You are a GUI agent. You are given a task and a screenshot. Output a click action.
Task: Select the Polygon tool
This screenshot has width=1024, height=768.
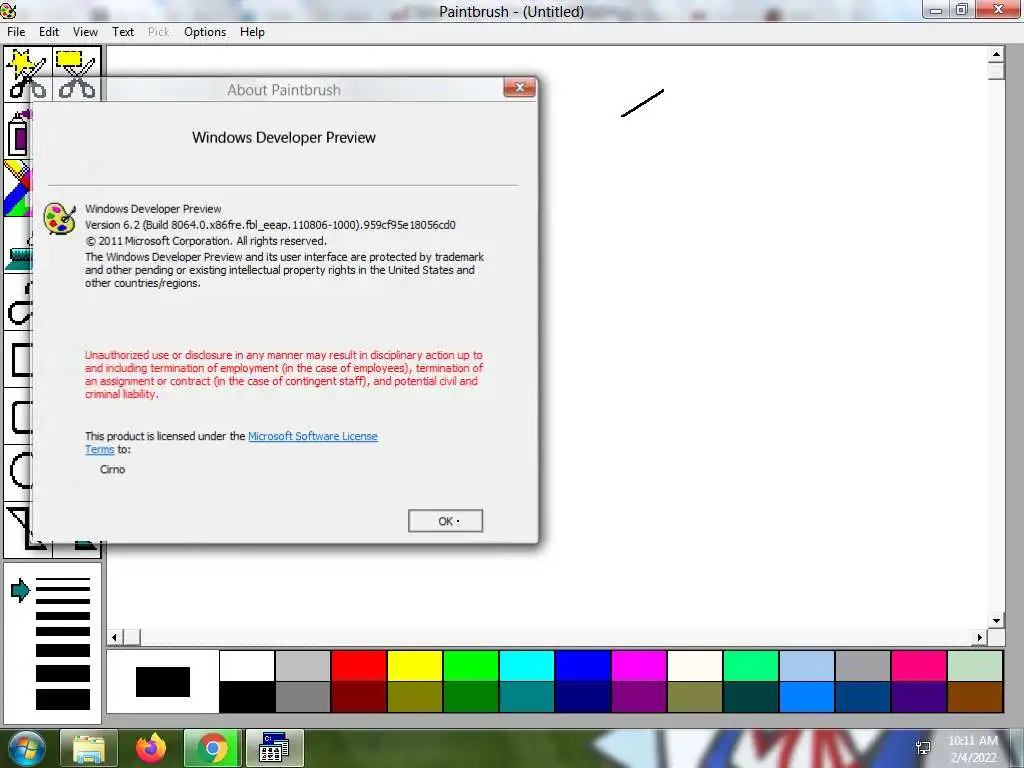point(18,529)
